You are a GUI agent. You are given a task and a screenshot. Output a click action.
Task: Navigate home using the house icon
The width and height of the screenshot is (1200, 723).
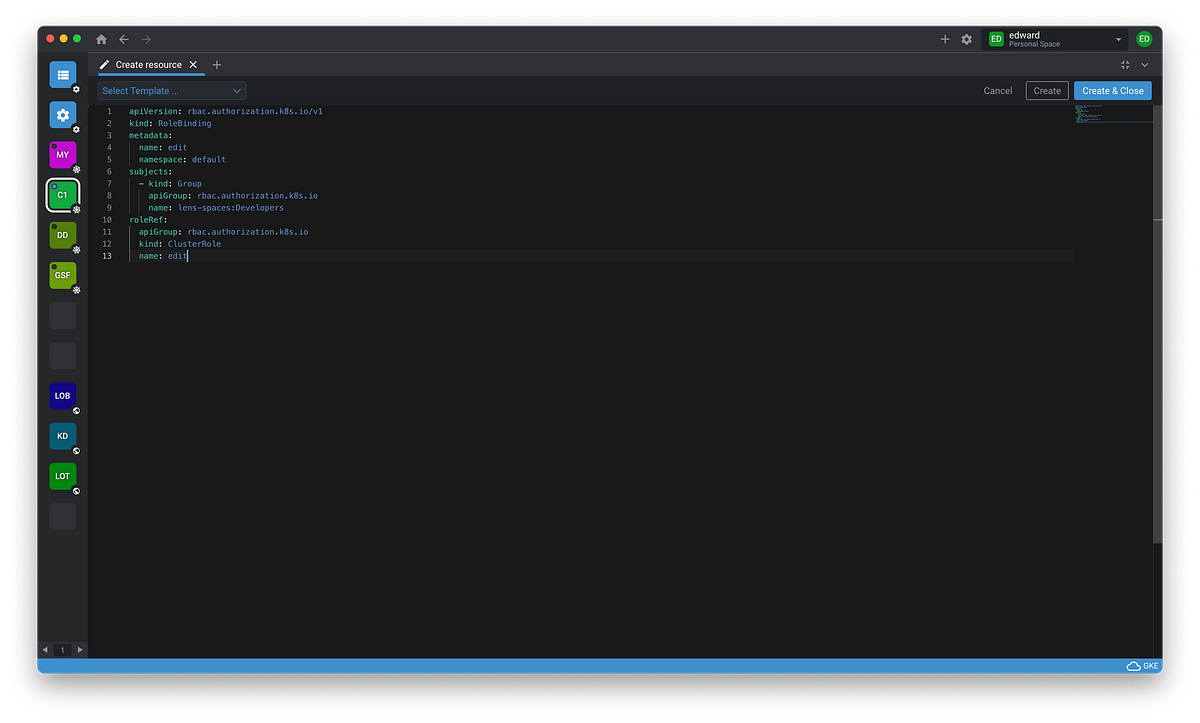(x=101, y=39)
